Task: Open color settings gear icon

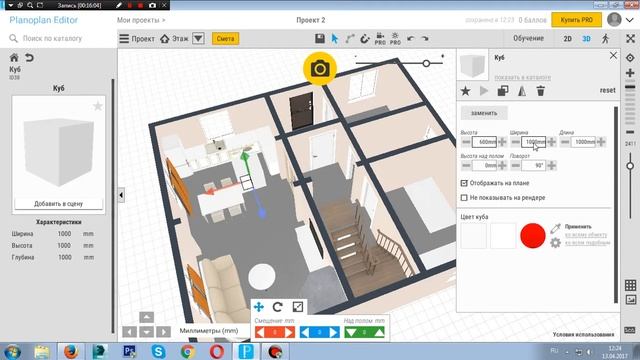Action: tap(555, 242)
